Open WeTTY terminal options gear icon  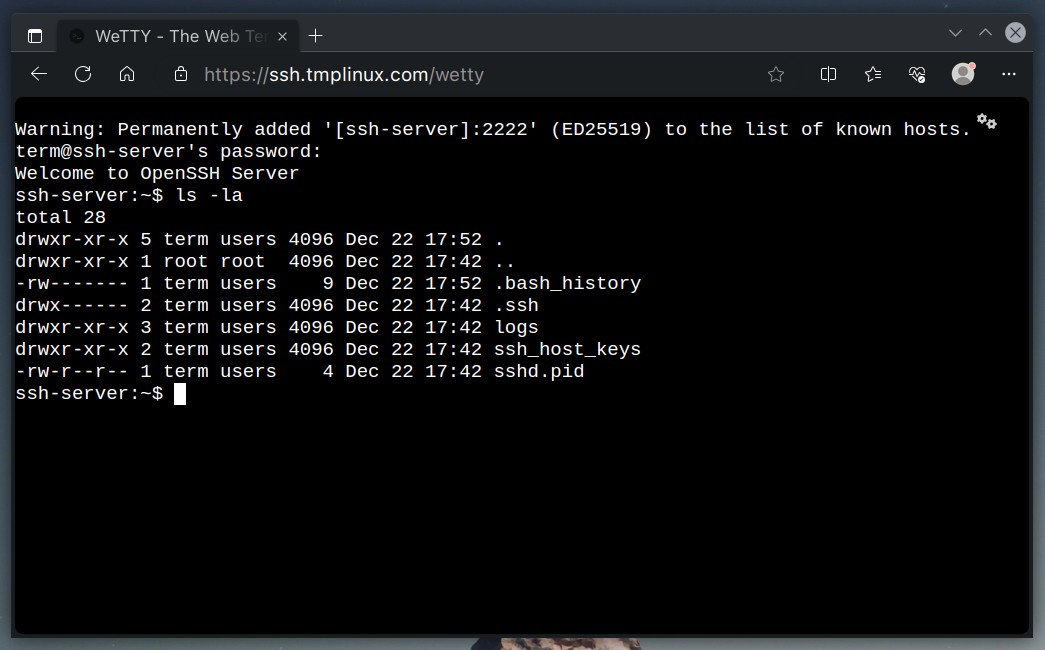(x=986, y=121)
